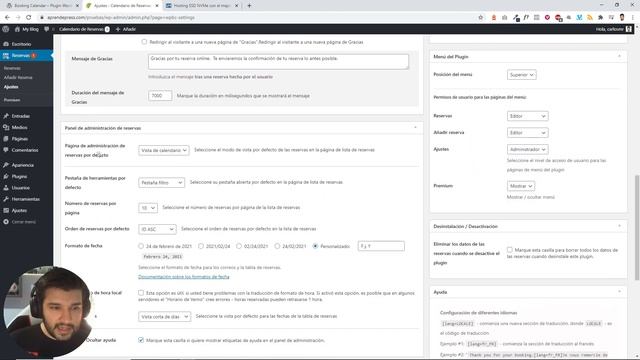This screenshot has width=640, height=360.
Task: Click the browser back arrow
Action: [x=7, y=18]
